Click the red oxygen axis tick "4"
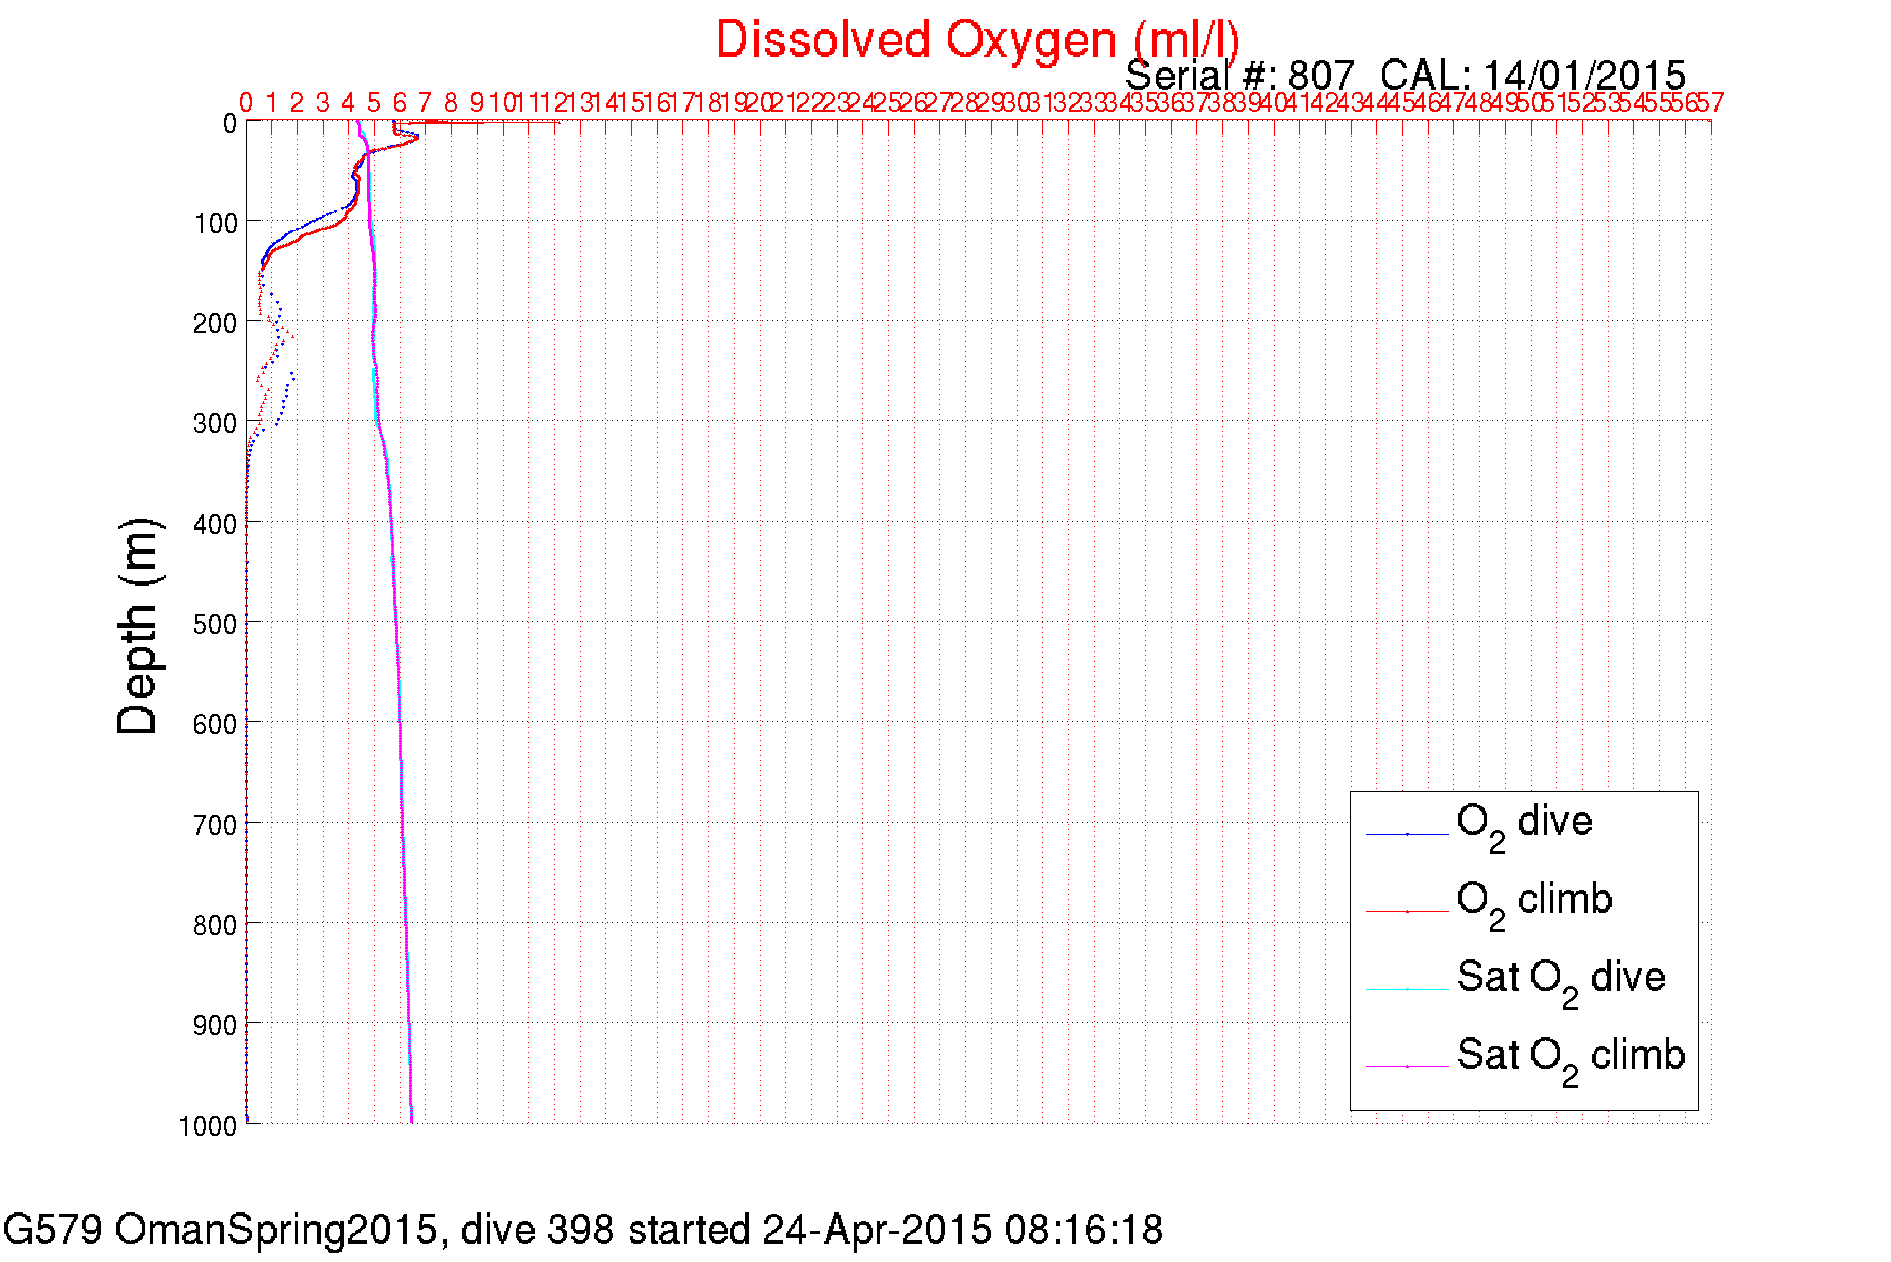1891x1262 pixels. click(348, 103)
